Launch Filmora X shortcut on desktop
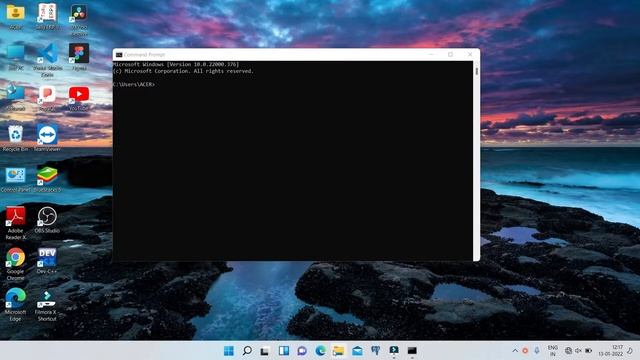This screenshot has width=640, height=360. tap(47, 304)
